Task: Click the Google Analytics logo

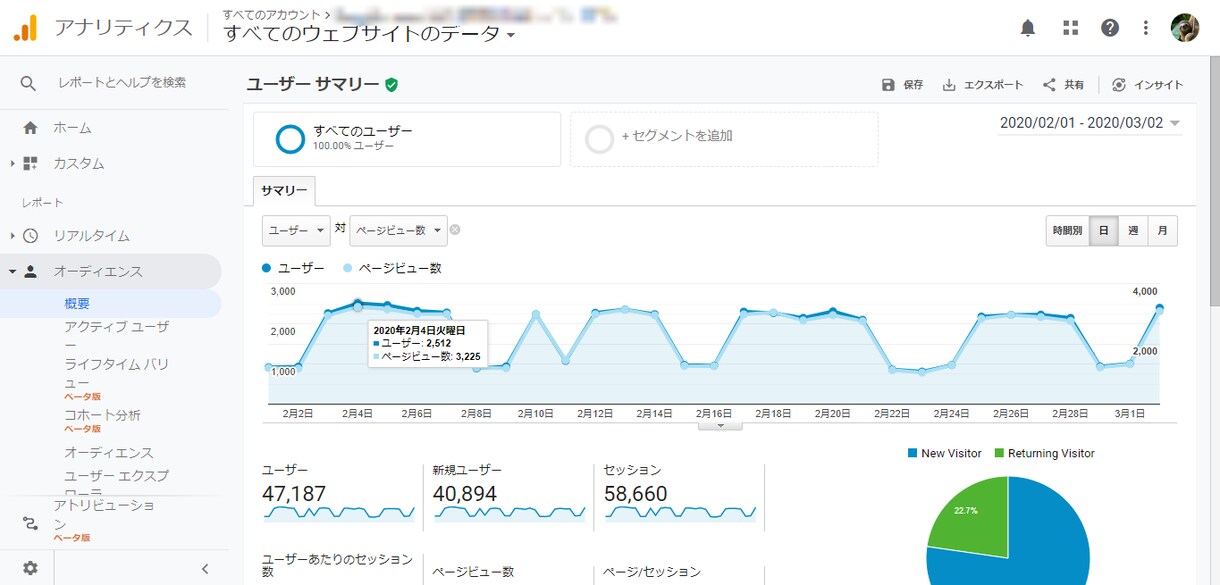Action: 25,28
